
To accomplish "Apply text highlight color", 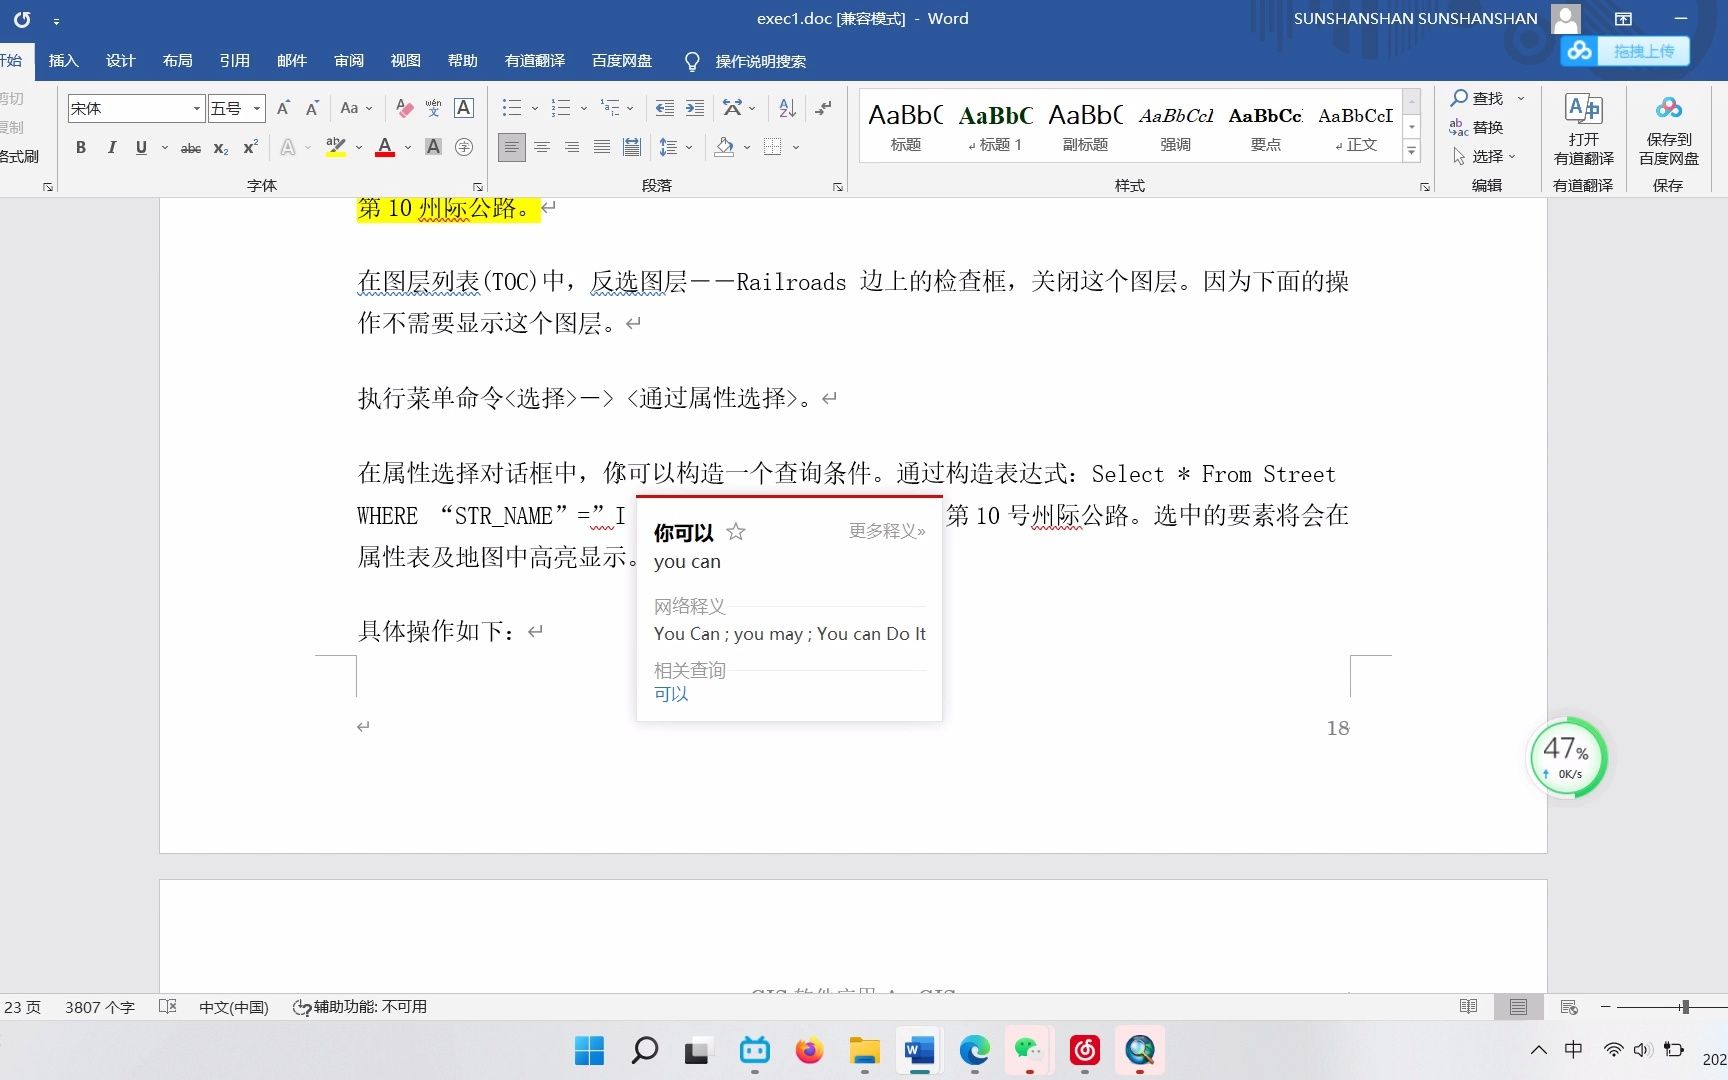I will tap(336, 147).
